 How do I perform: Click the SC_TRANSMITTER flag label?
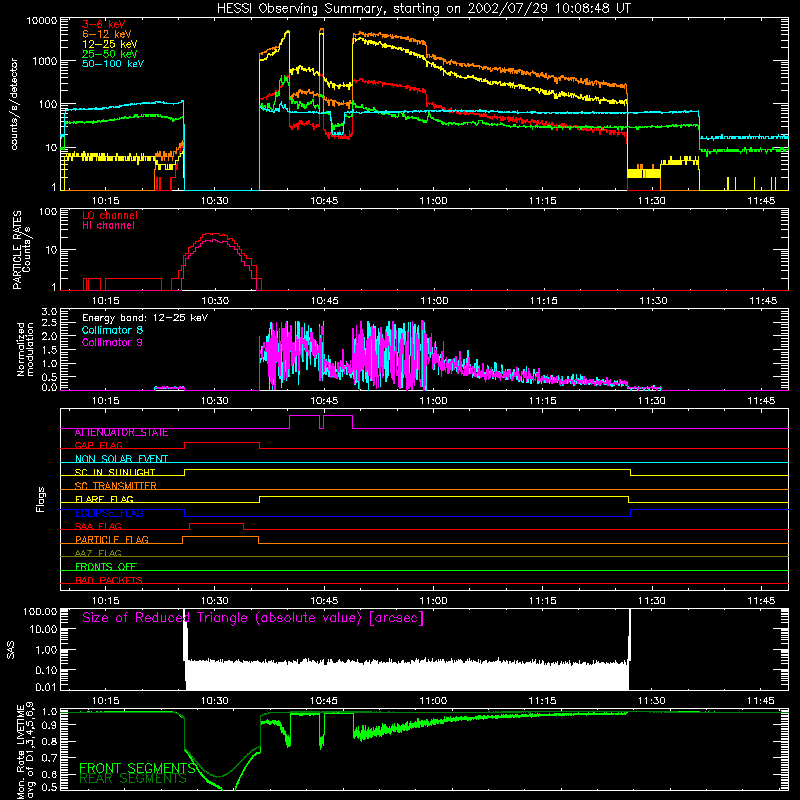[115, 486]
